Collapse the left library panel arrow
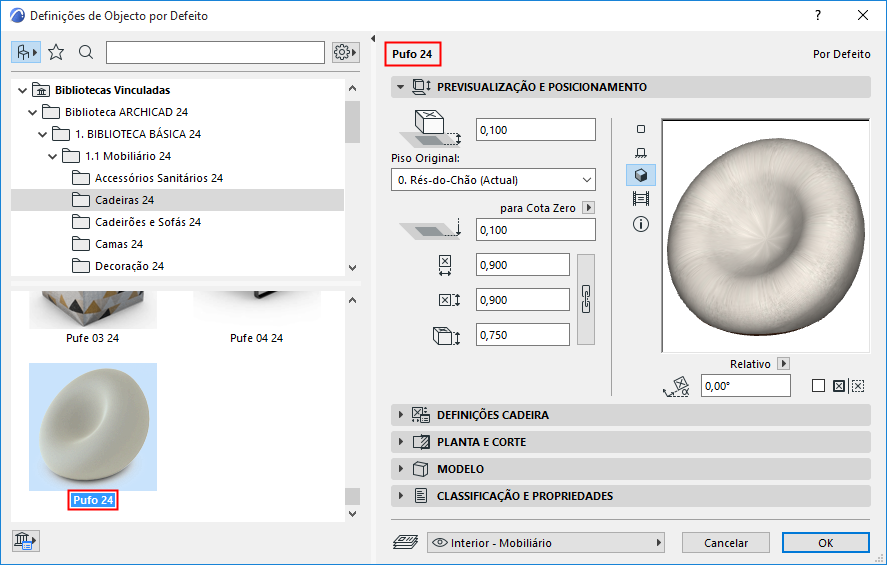The width and height of the screenshot is (887, 565). (373, 38)
